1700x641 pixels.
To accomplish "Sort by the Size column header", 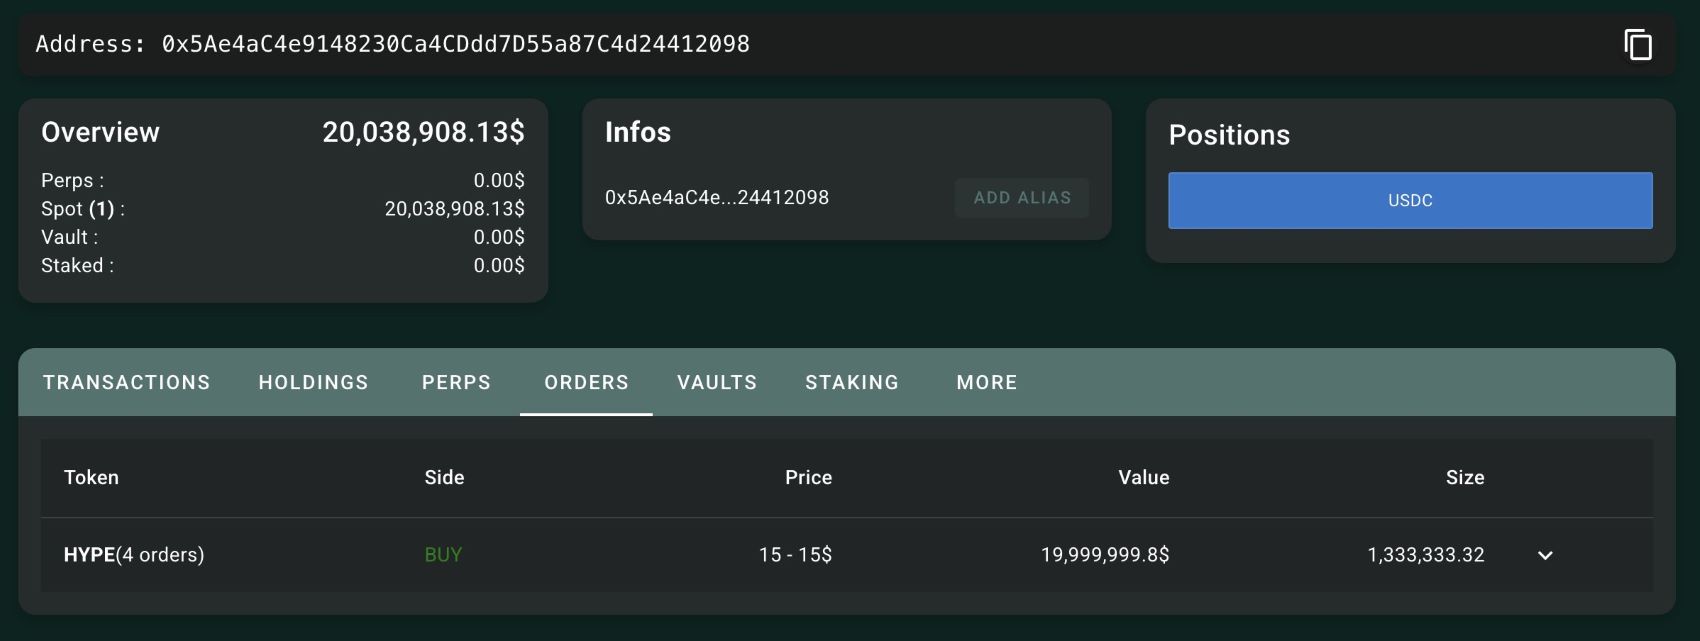I will [x=1464, y=478].
